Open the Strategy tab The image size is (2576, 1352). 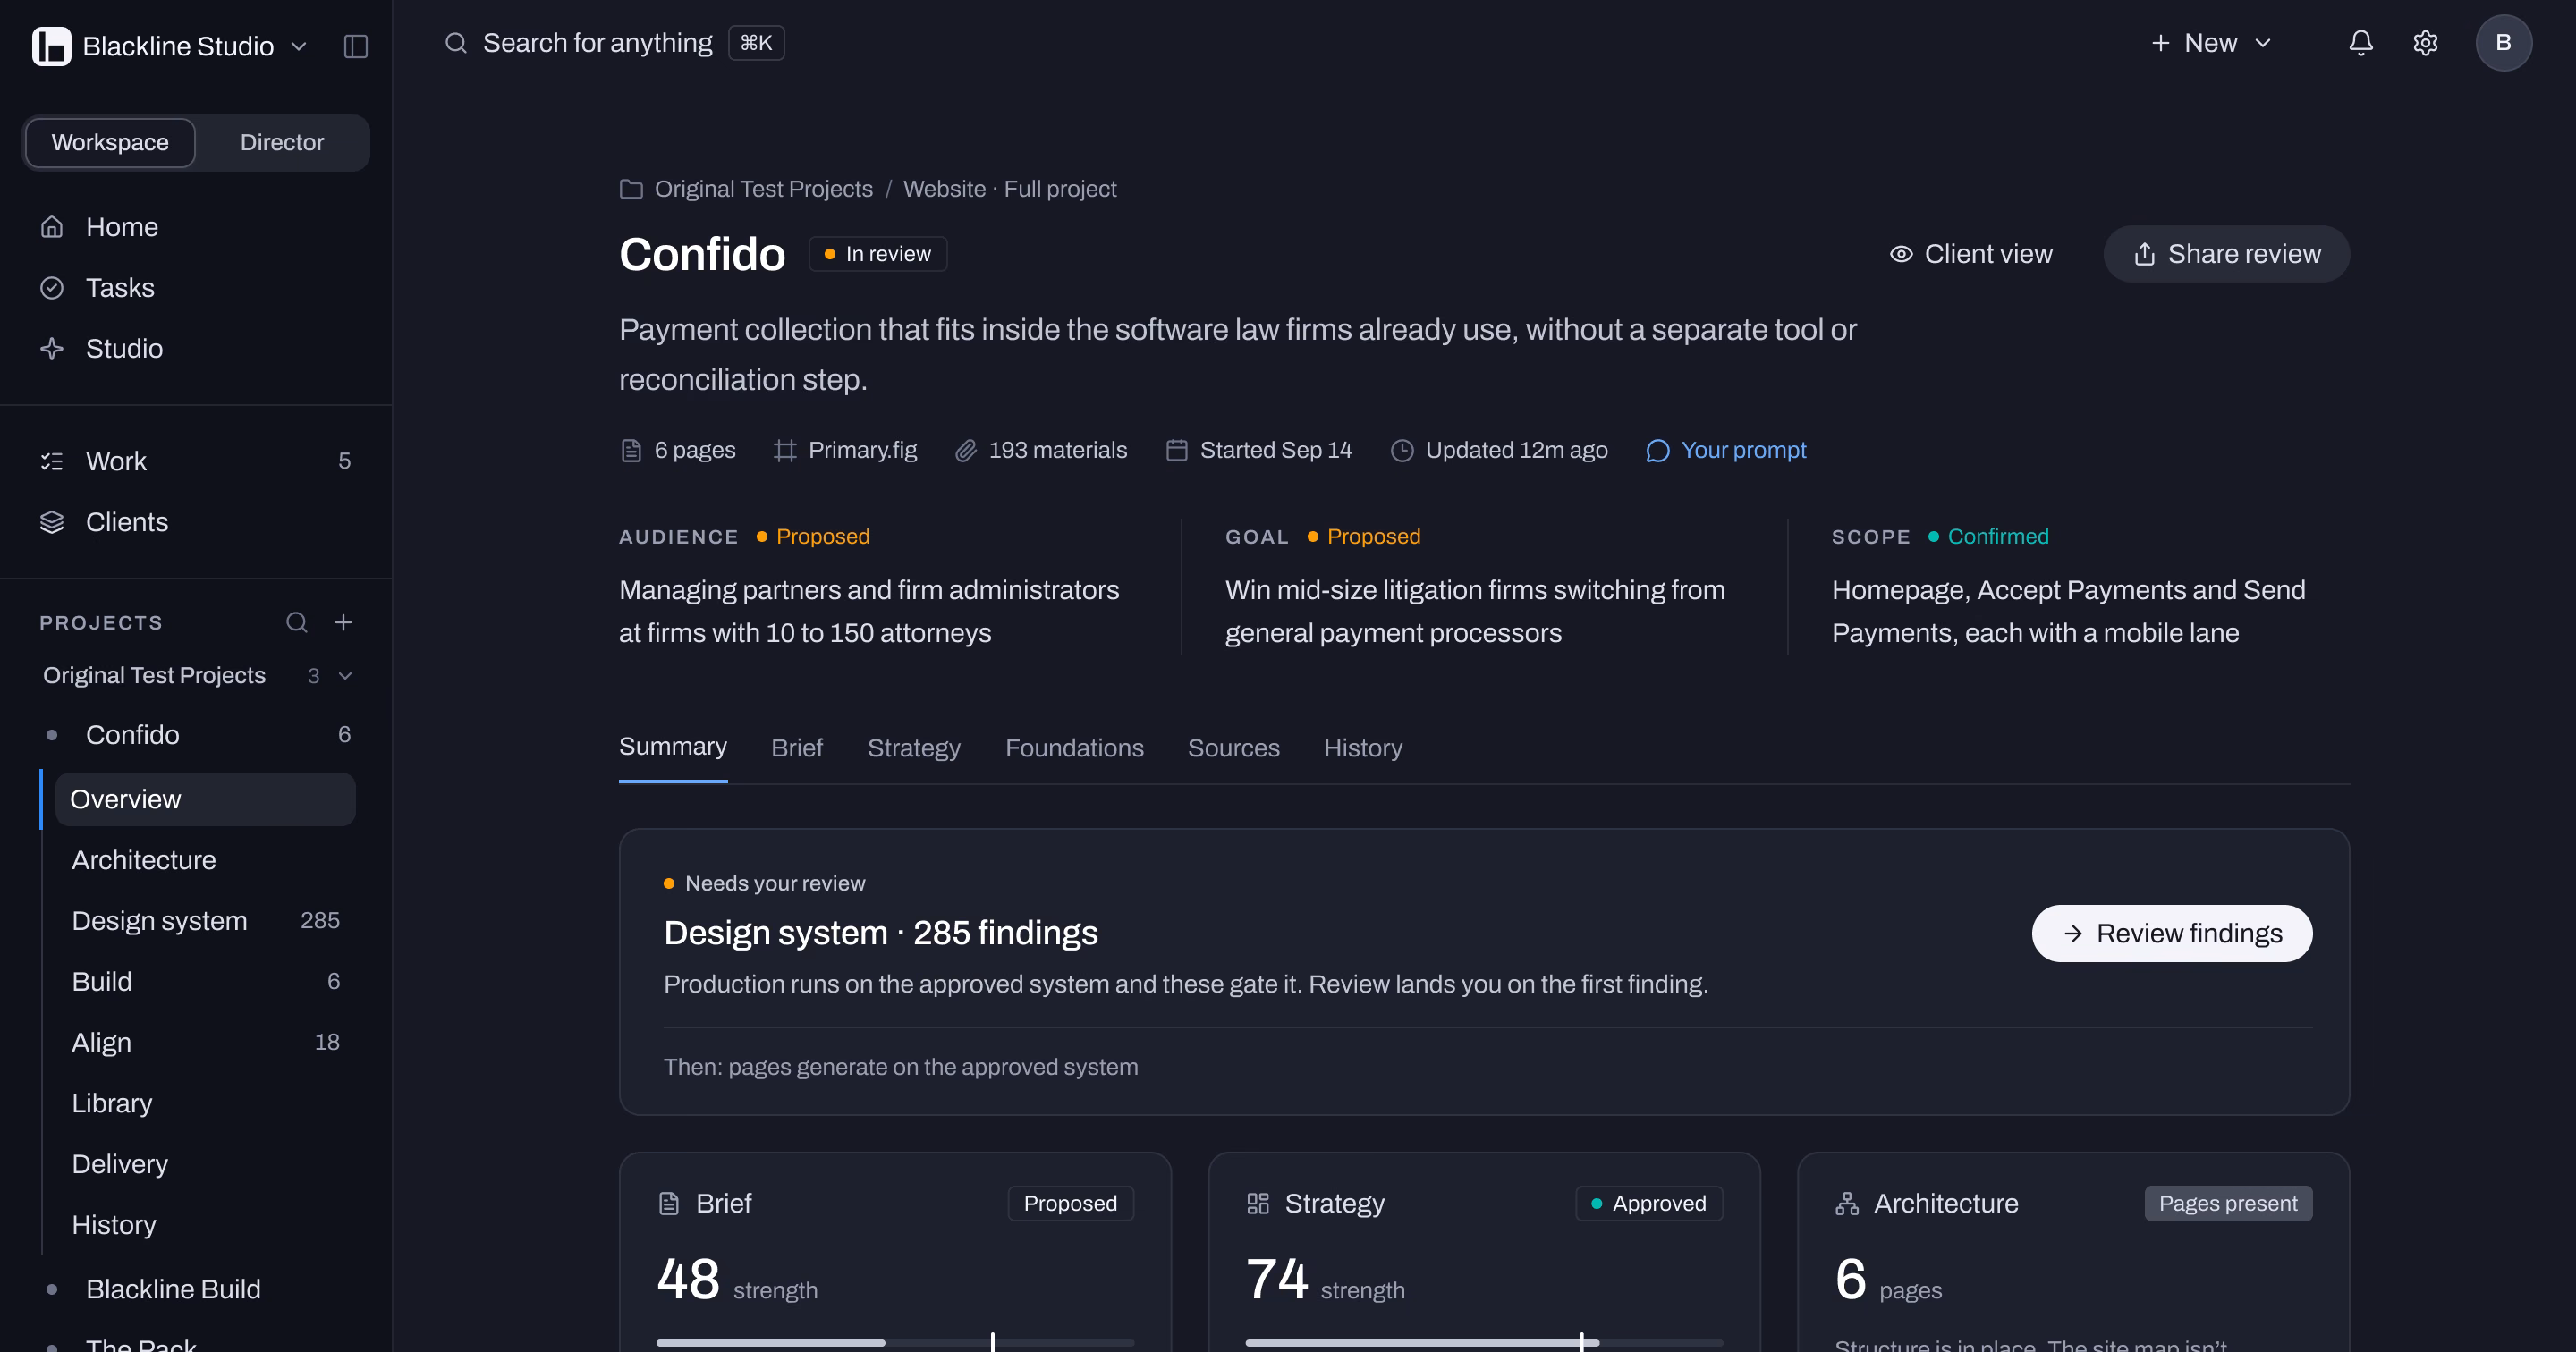point(914,748)
